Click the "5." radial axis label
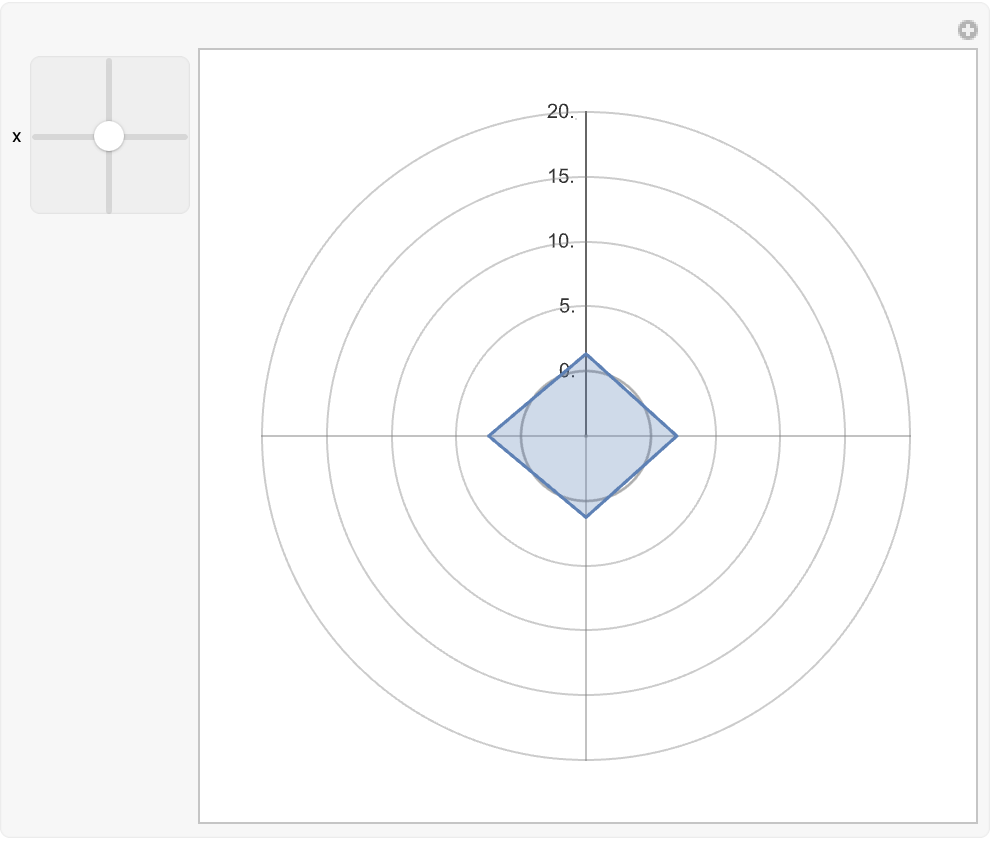This screenshot has width=990, height=842. pos(566,307)
